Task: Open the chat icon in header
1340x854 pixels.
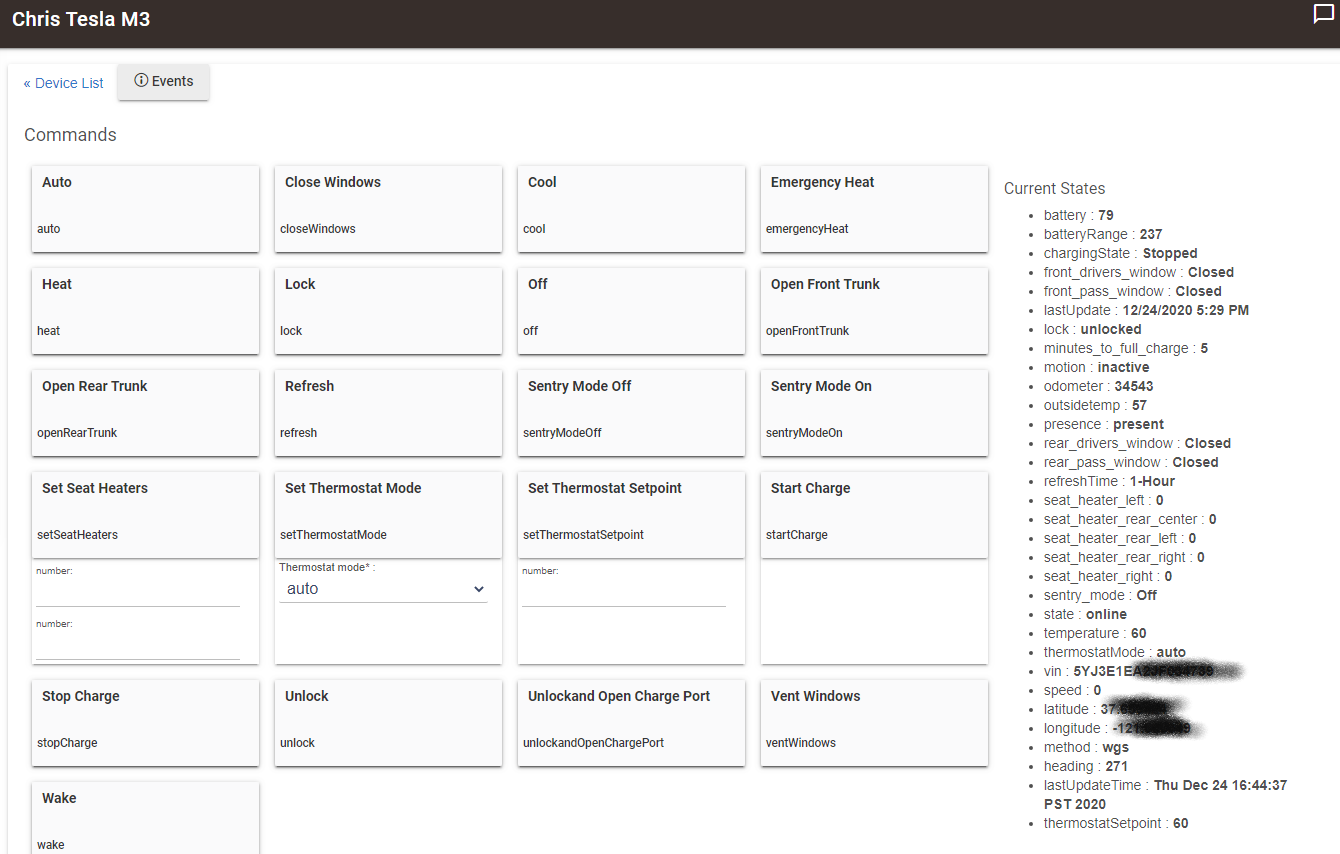Action: click(1323, 14)
